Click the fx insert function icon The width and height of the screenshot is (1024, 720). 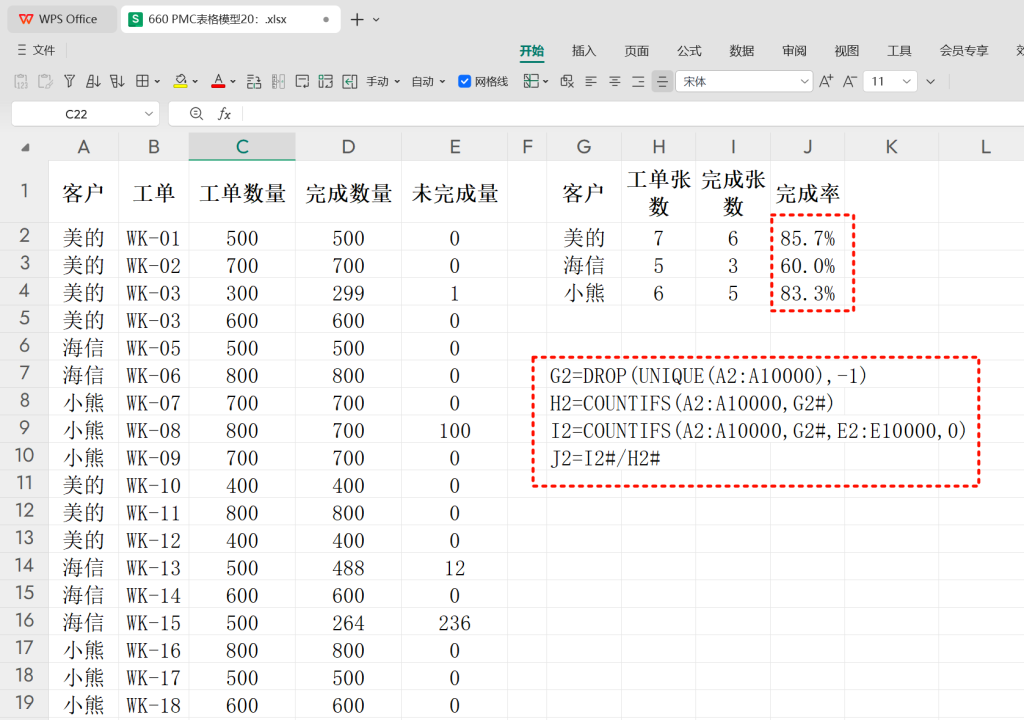tap(224, 114)
